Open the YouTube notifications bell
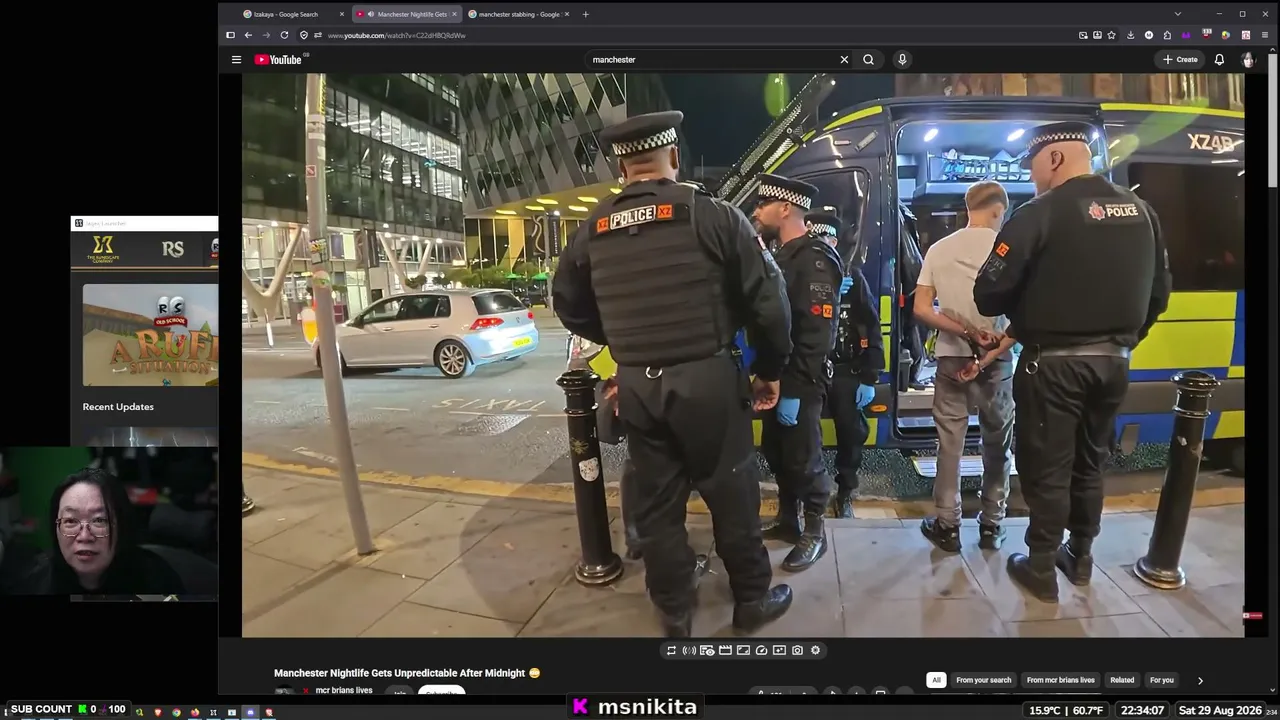 point(1219,59)
